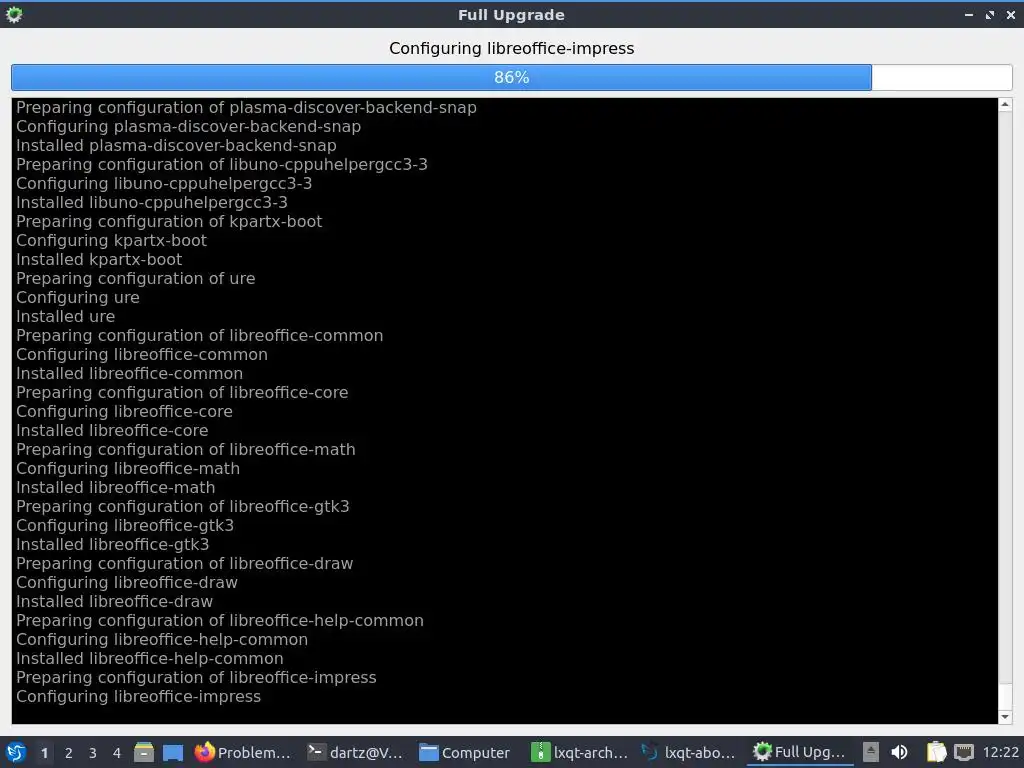
Task: Maximize the Full Upgrade window
Action: point(990,14)
